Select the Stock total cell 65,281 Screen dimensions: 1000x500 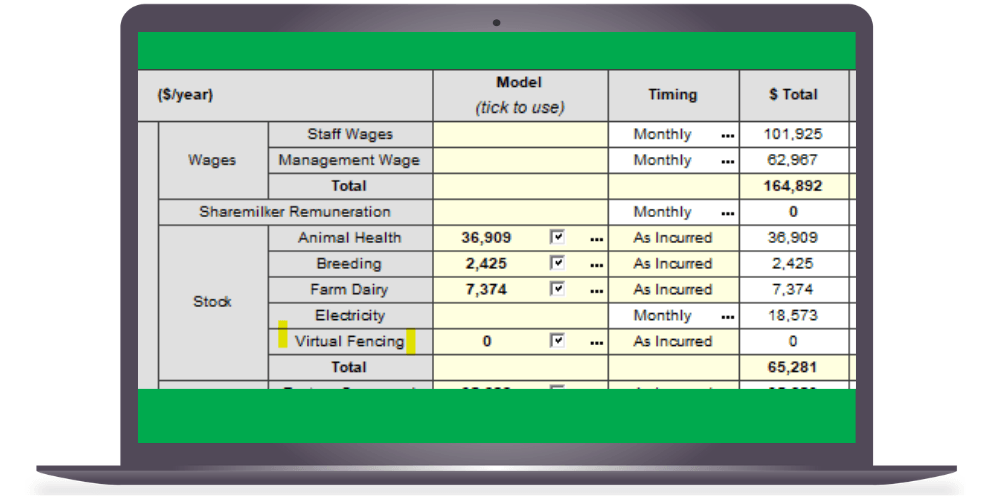point(795,367)
